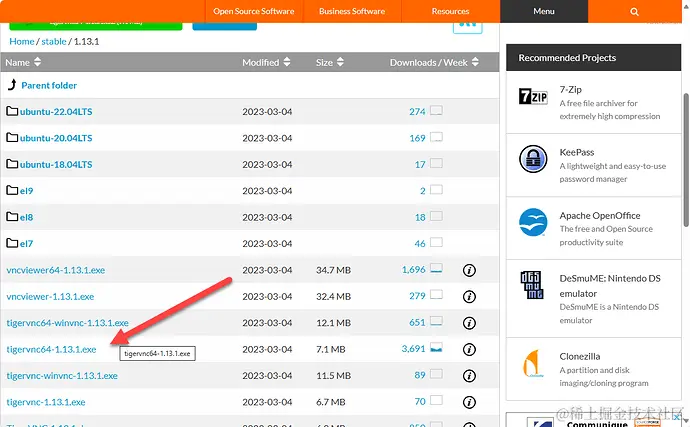
Task: Click the KeePass padlock logo
Action: [x=533, y=159]
